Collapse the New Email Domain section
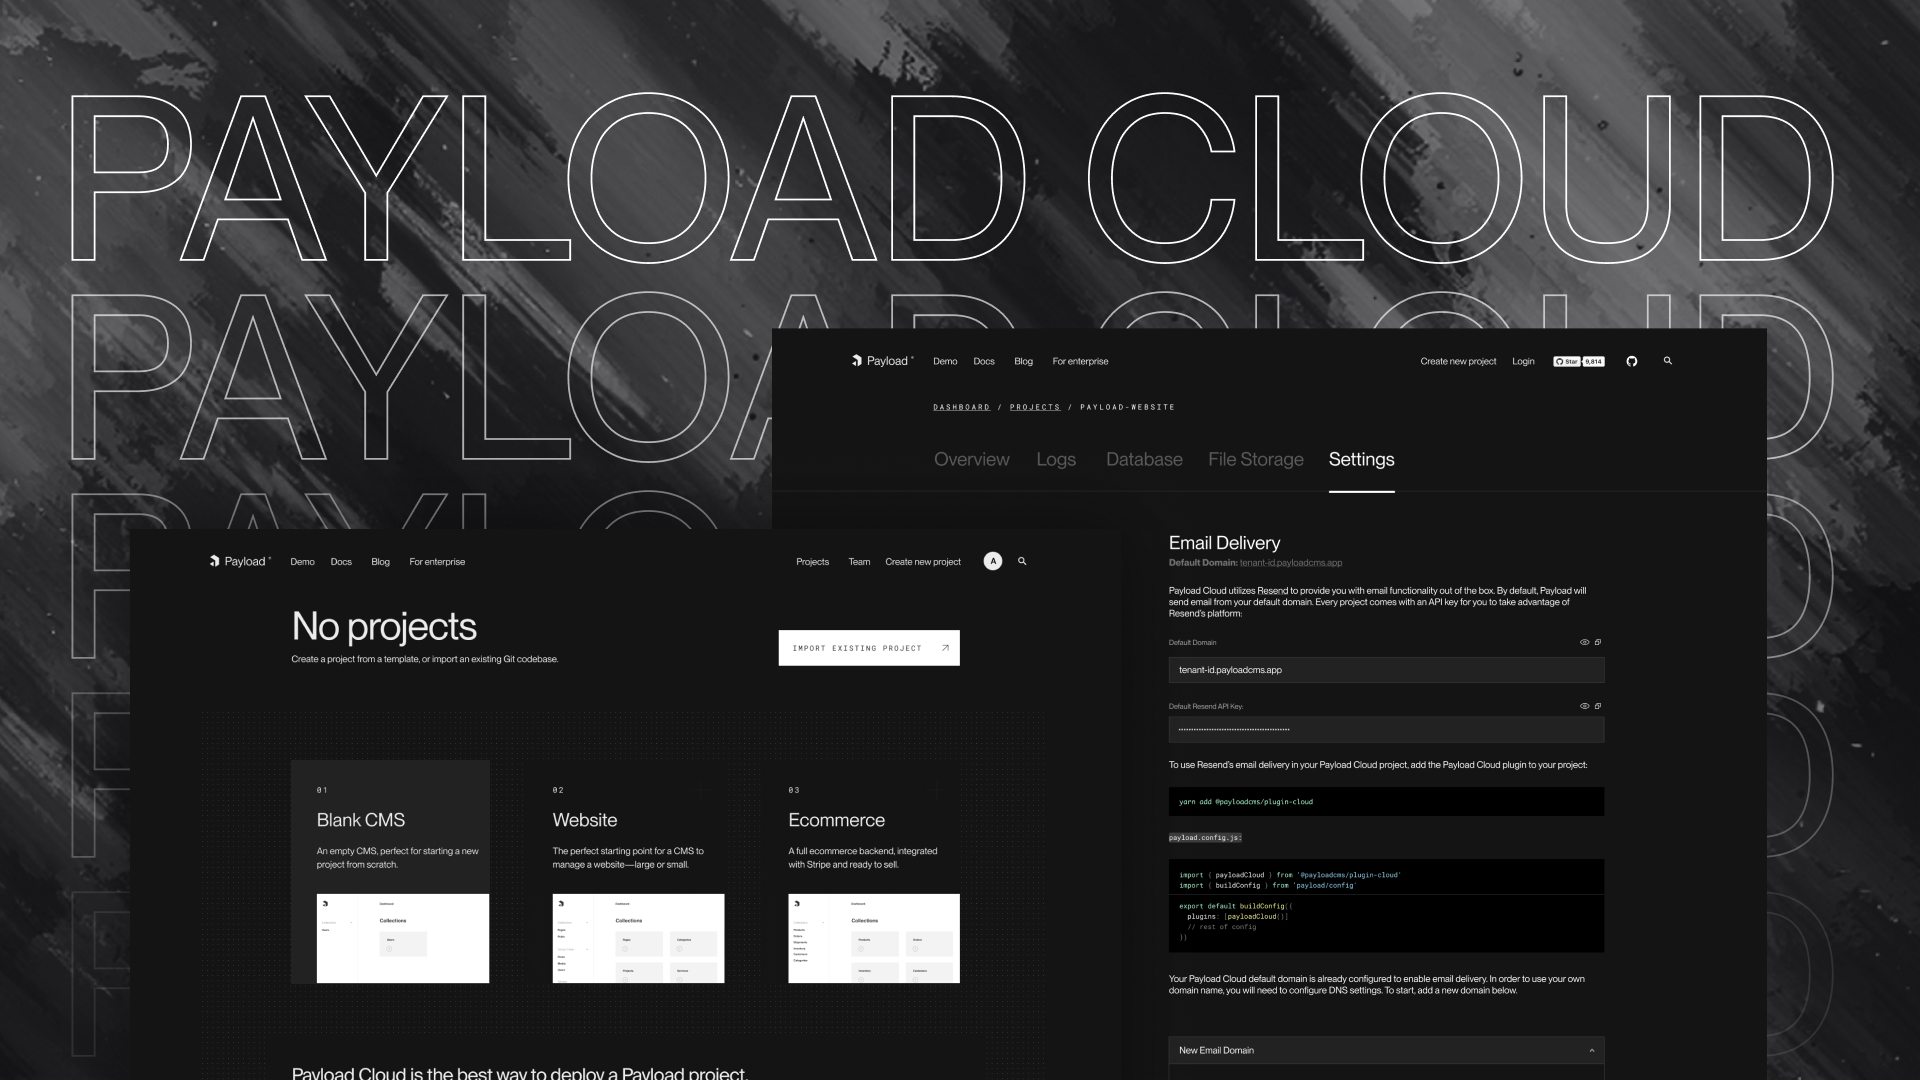This screenshot has width=1920, height=1080. pyautogui.click(x=1593, y=1050)
